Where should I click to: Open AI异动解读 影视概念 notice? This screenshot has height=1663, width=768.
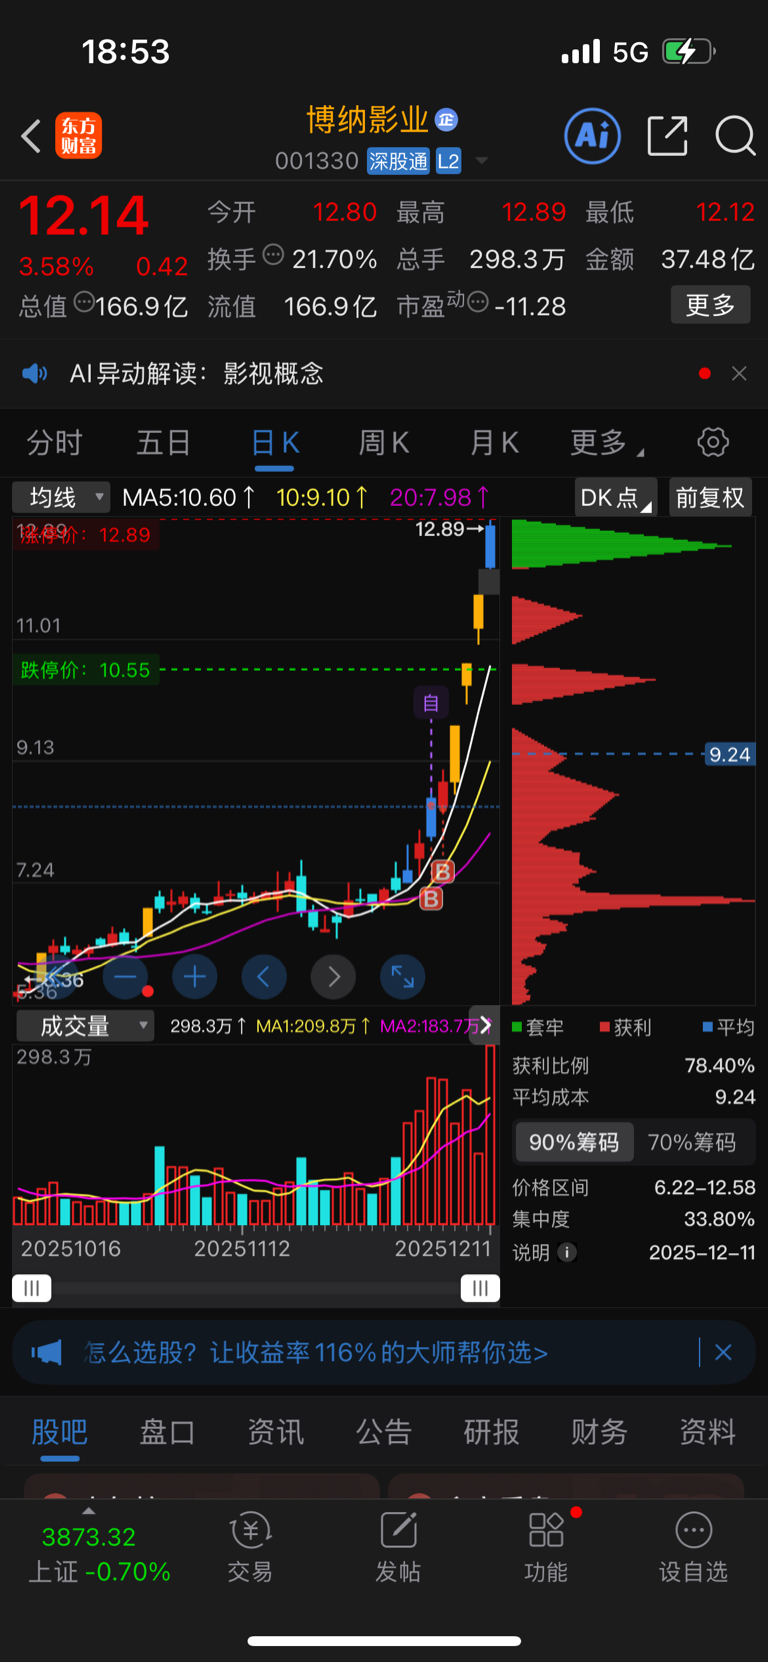197,374
